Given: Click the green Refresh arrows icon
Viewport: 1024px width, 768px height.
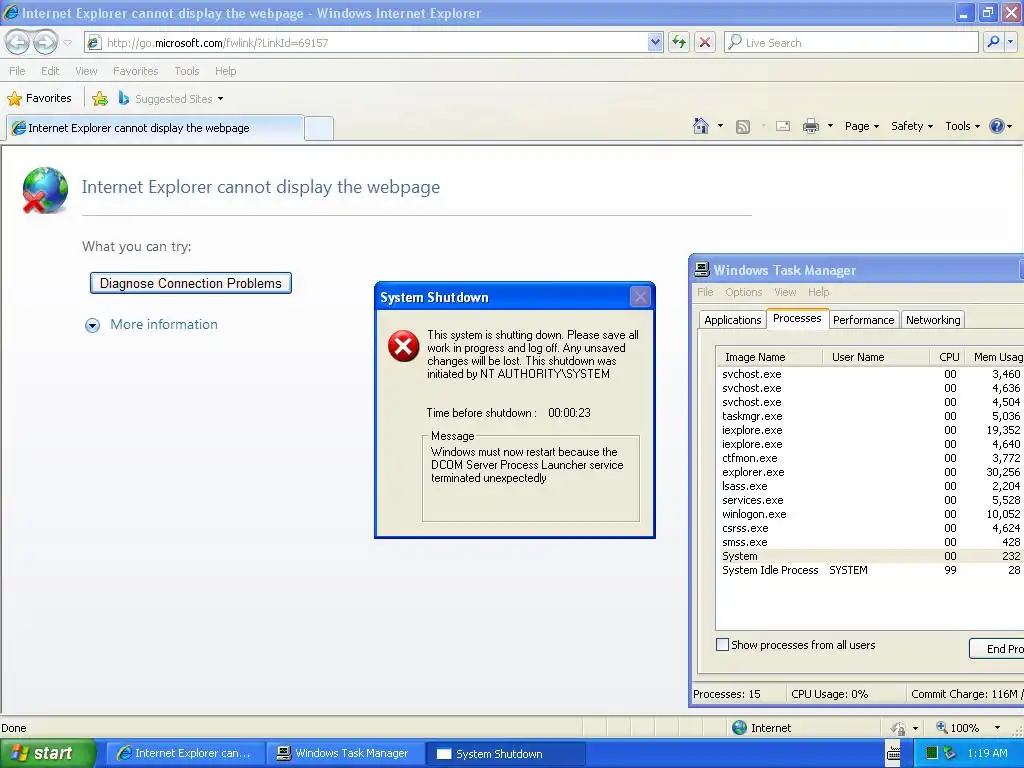Looking at the screenshot, I should pos(679,42).
